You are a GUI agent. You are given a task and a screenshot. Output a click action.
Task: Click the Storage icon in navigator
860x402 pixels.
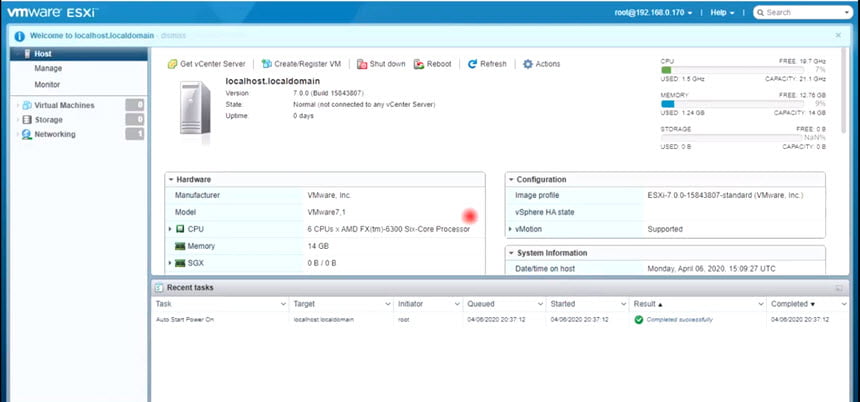(x=27, y=120)
